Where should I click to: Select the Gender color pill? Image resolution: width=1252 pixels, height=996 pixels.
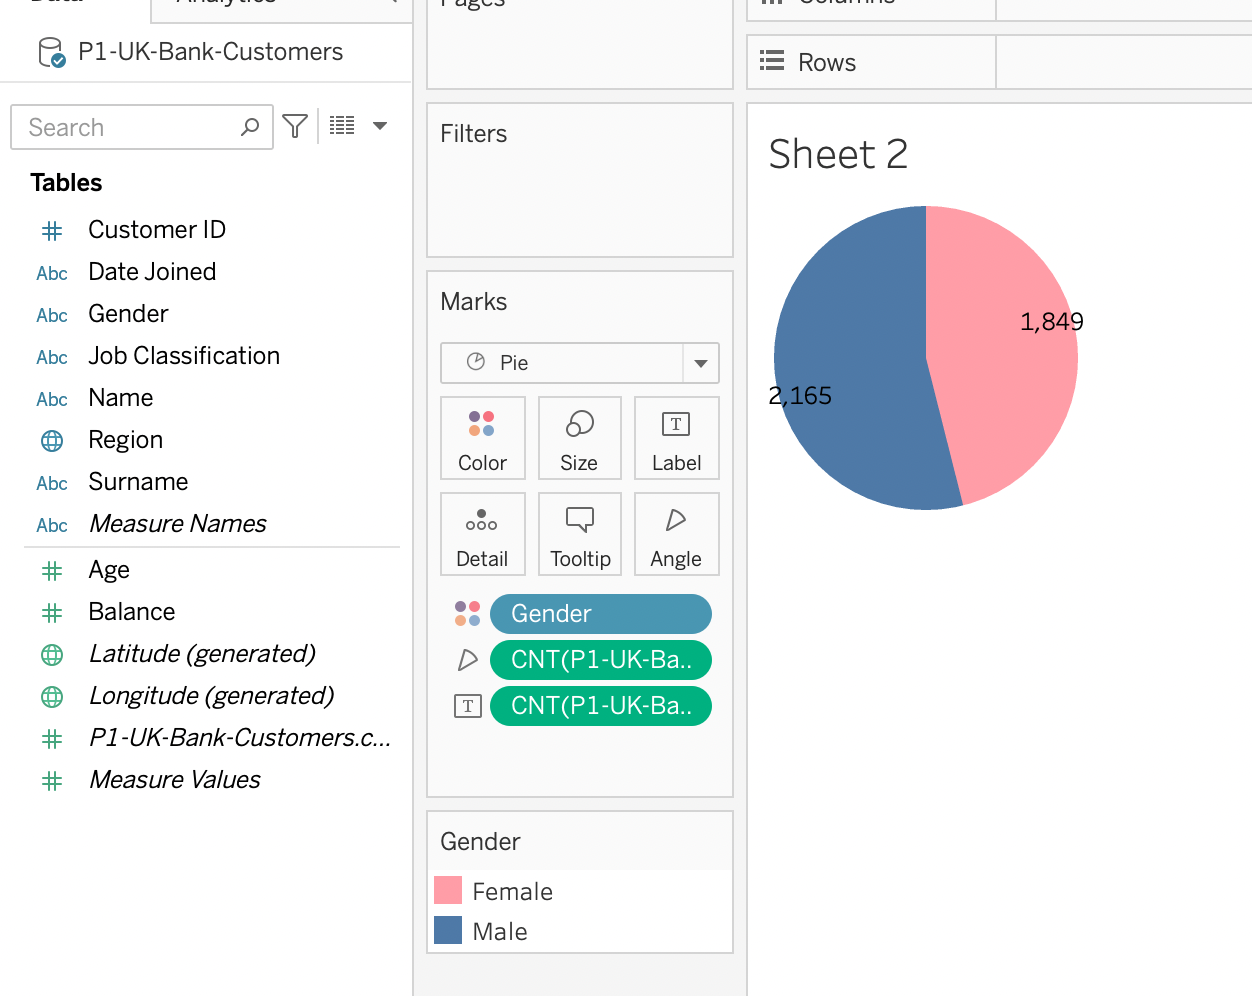click(600, 614)
